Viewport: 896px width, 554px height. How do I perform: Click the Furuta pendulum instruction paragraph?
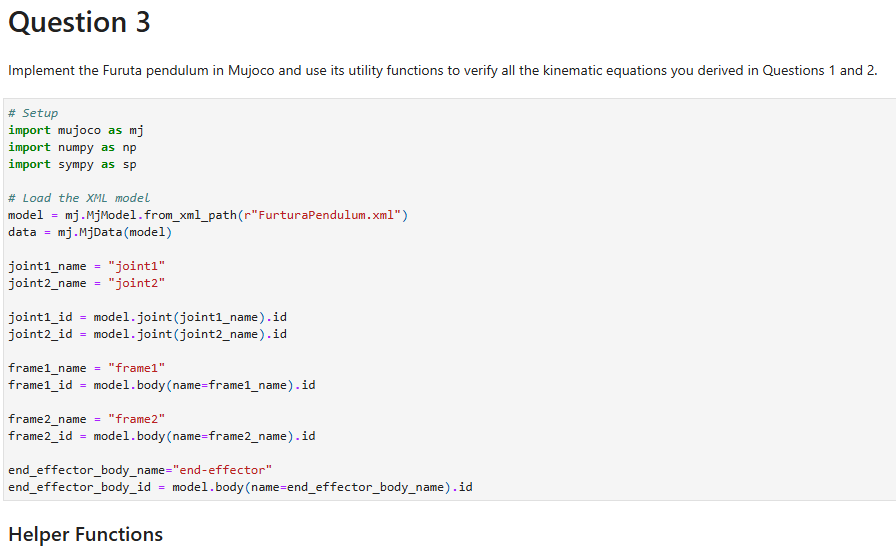442,71
